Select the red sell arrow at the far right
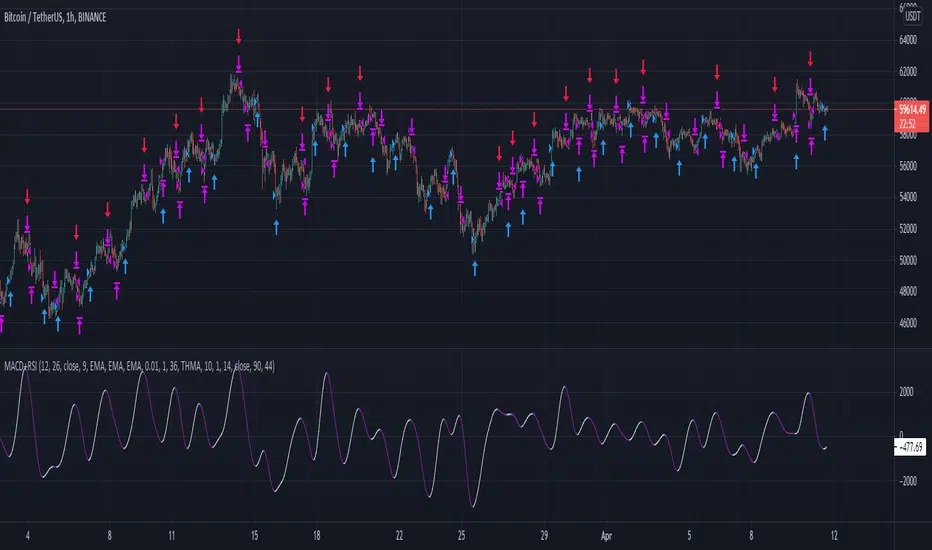This screenshot has width=932, height=550. [810, 58]
